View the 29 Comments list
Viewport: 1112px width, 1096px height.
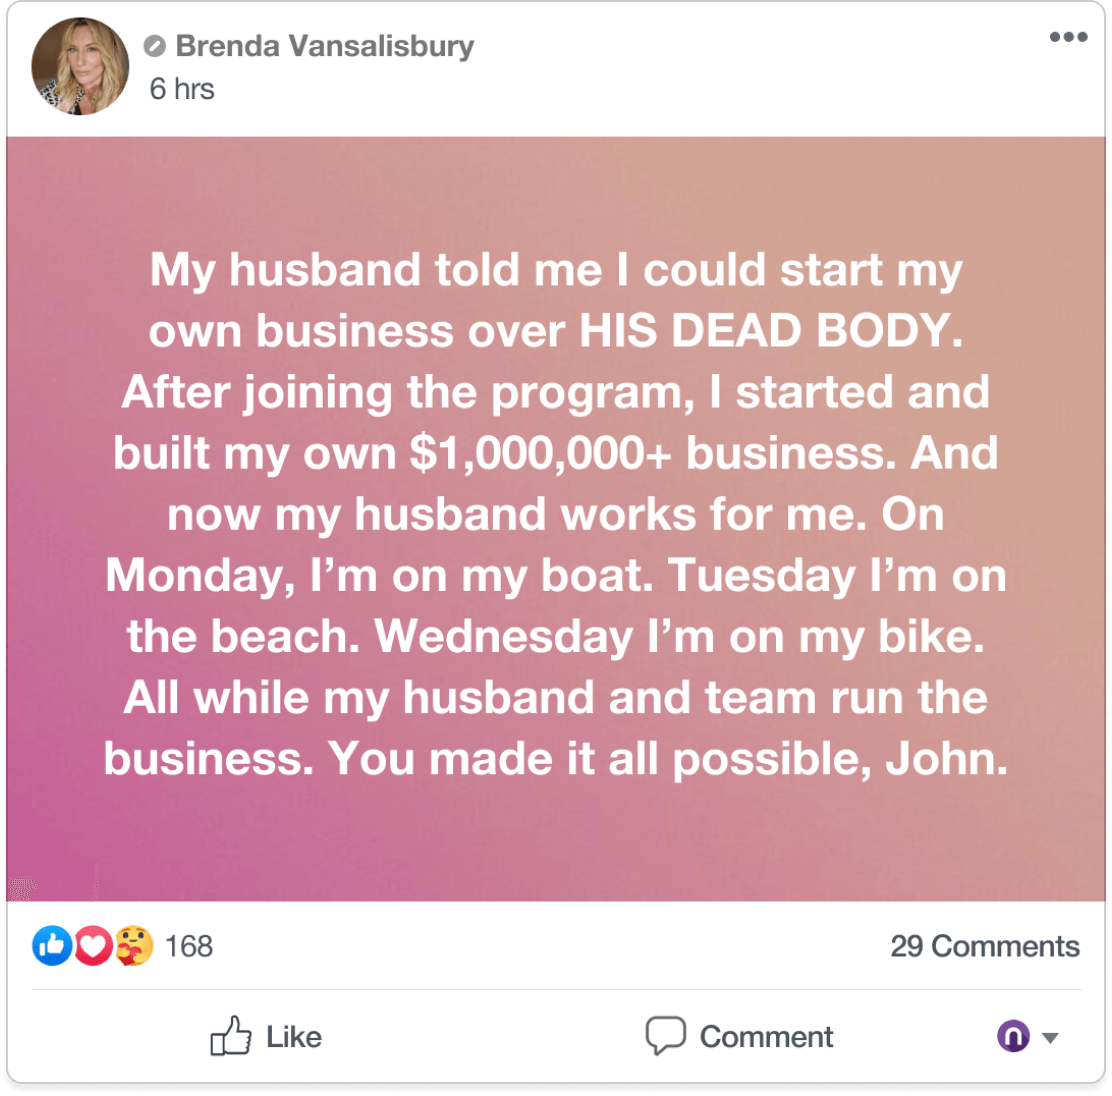(984, 946)
